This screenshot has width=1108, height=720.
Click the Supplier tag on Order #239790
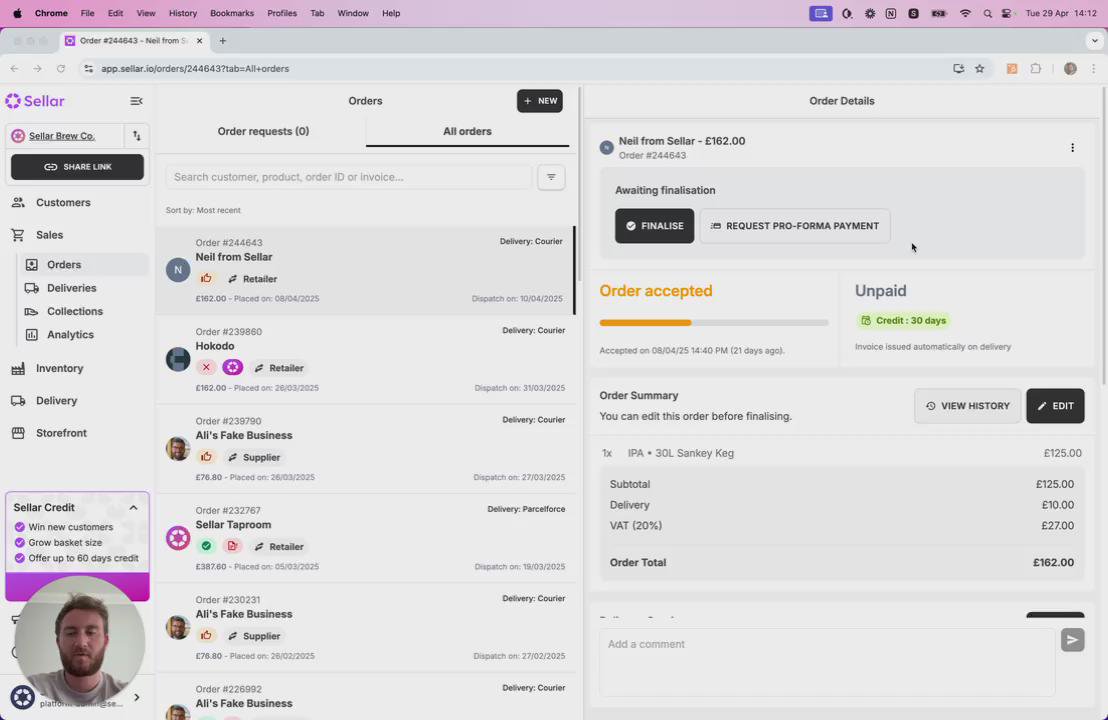coord(254,458)
